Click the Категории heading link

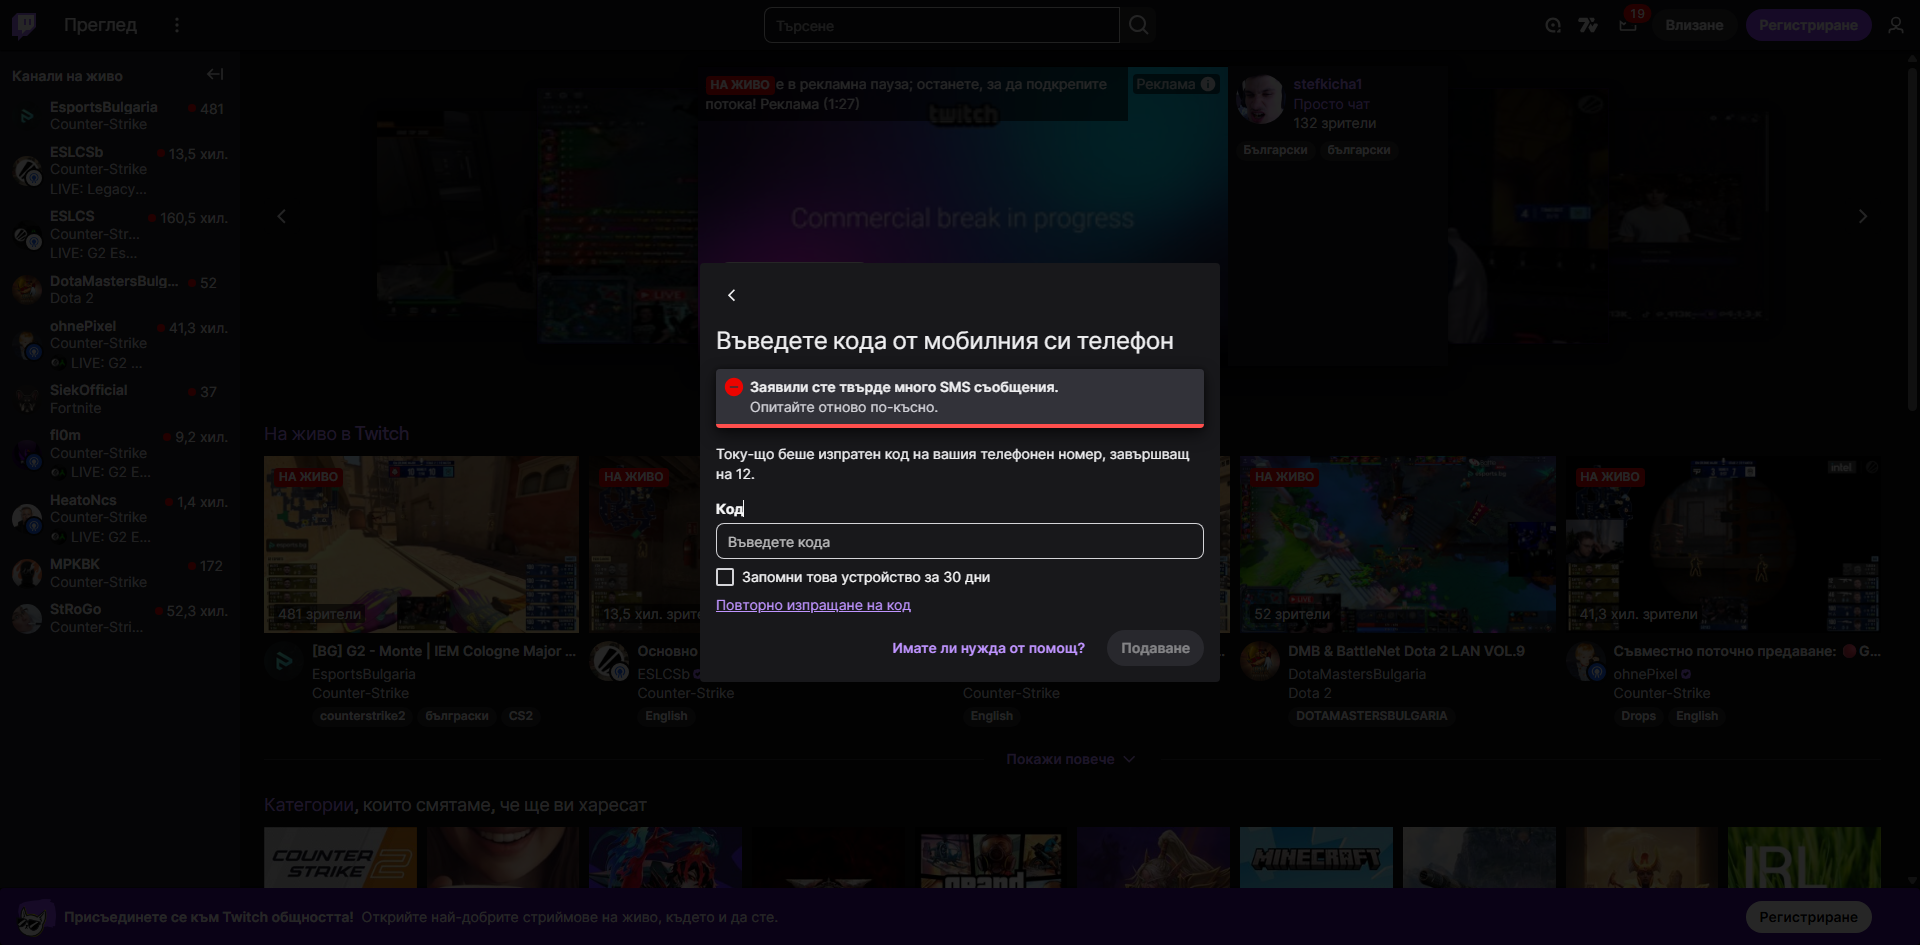point(309,805)
